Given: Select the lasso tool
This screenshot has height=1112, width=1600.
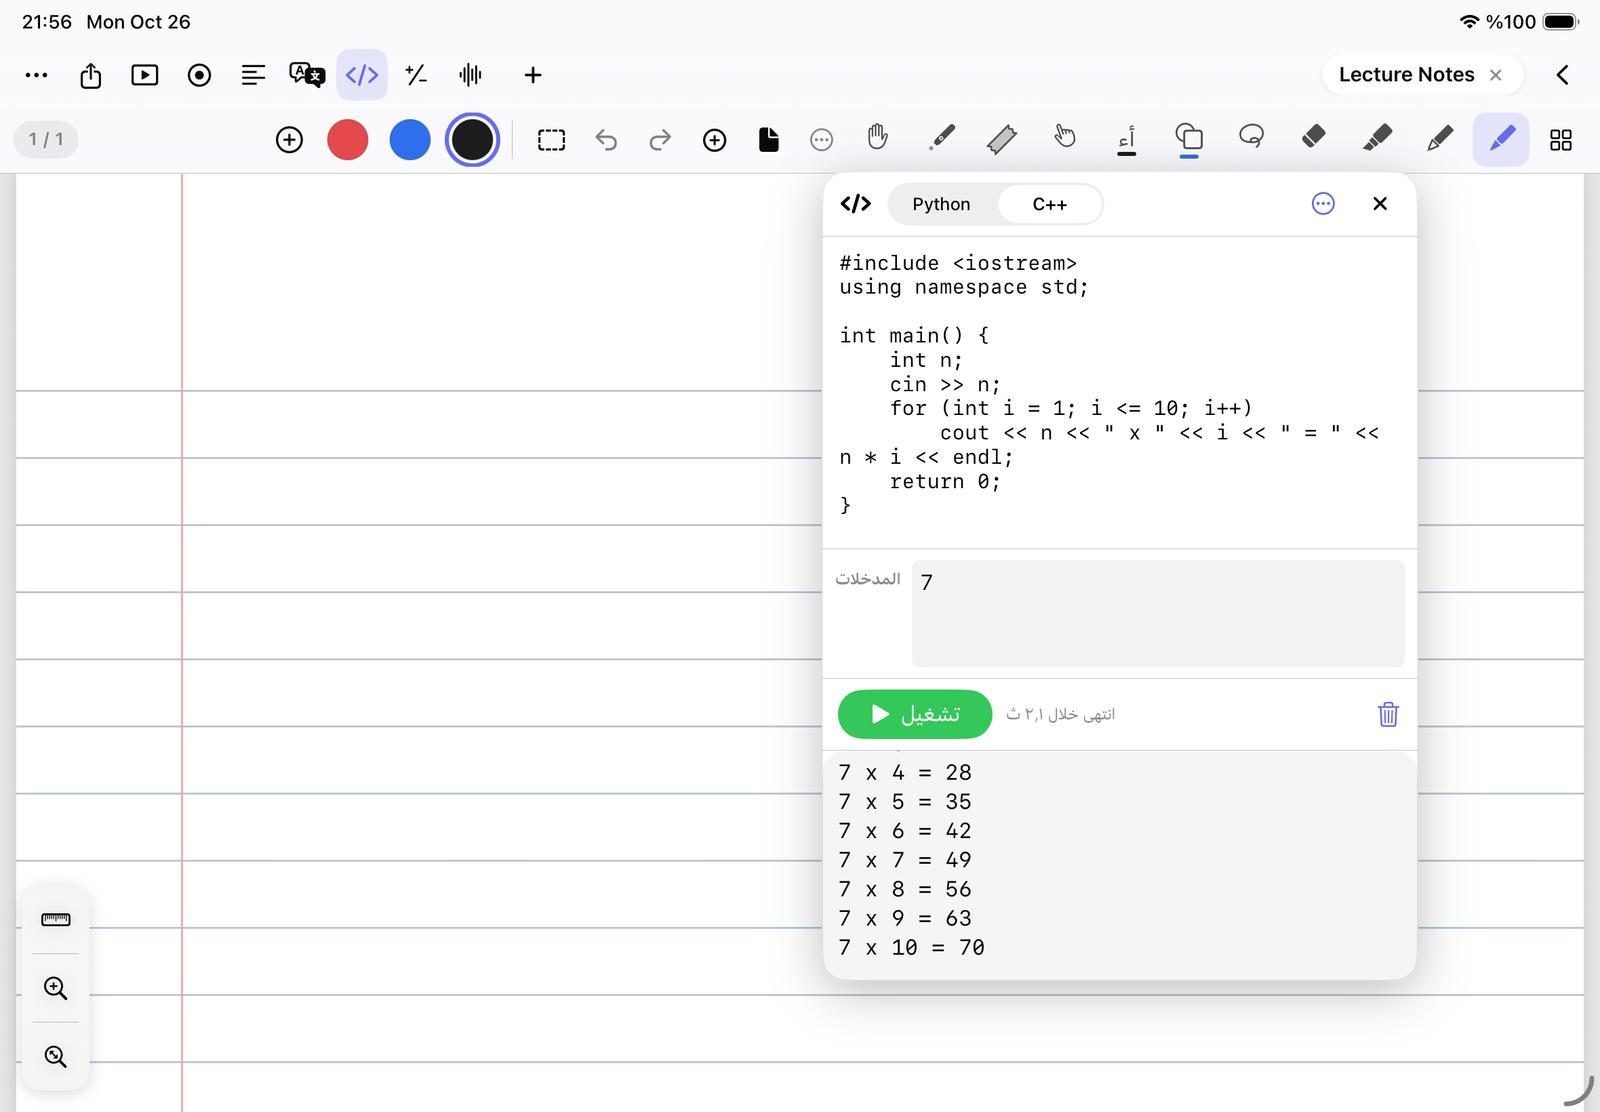Looking at the screenshot, I should [x=1251, y=137].
